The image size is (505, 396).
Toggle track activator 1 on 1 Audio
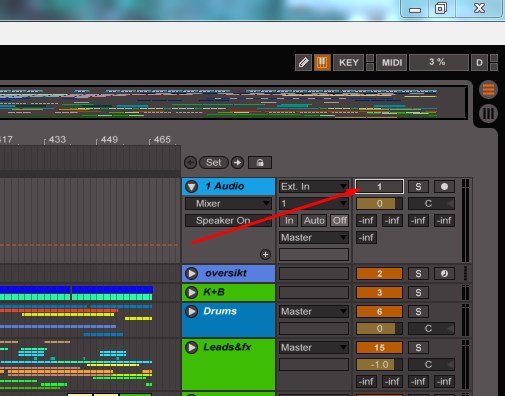[x=379, y=186]
